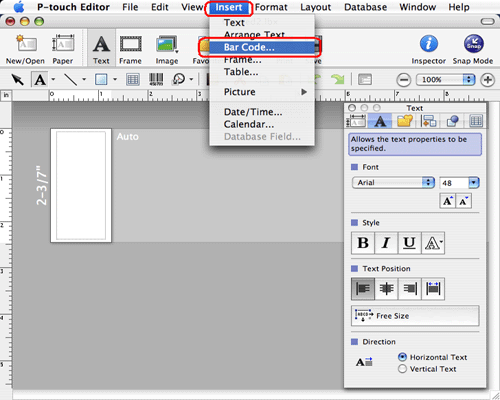The height and width of the screenshot is (400, 500).
Task: Justify text alignment
Action: [x=433, y=289]
